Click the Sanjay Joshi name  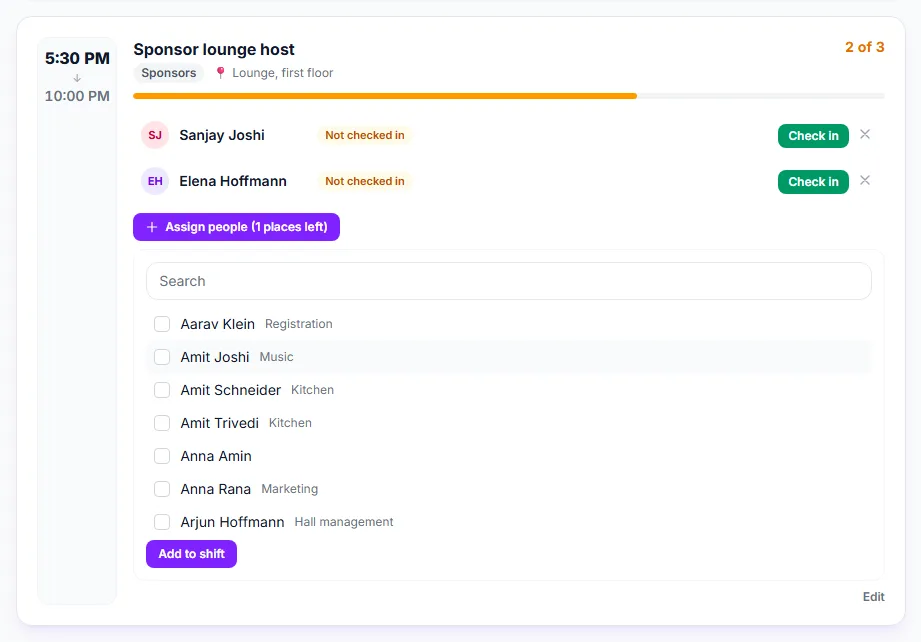point(222,135)
